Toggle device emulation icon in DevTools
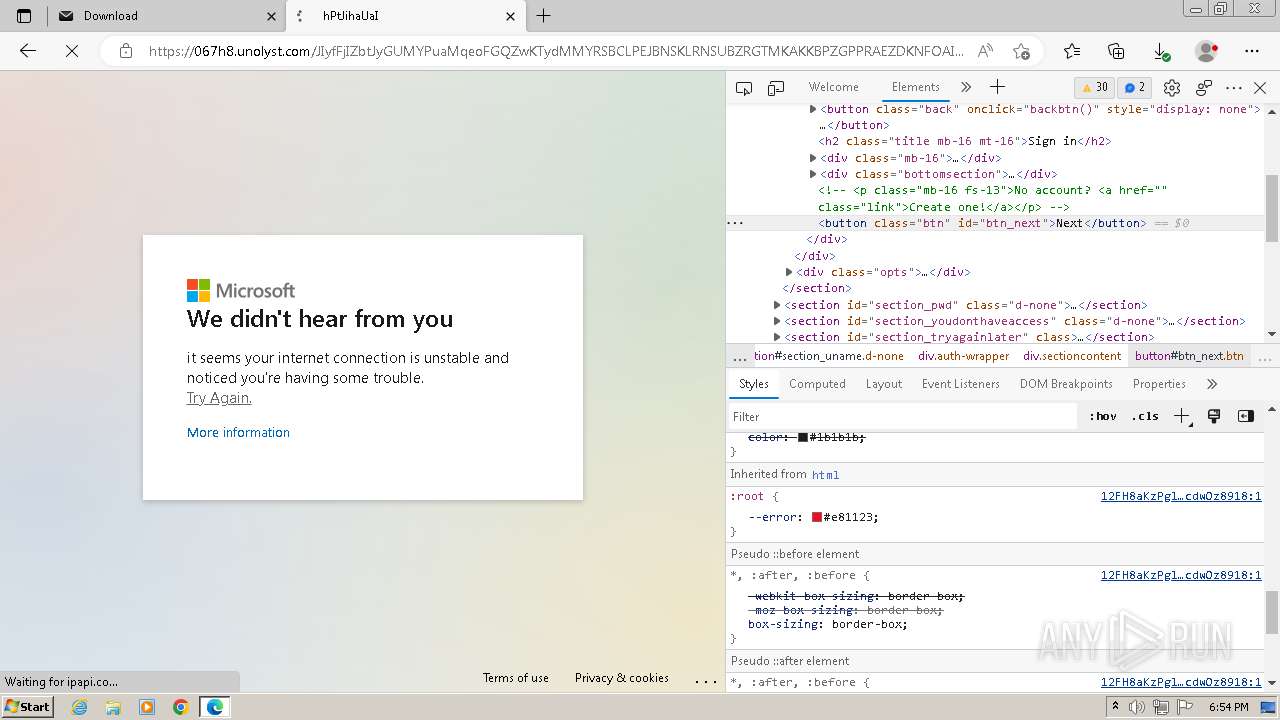 tap(776, 88)
